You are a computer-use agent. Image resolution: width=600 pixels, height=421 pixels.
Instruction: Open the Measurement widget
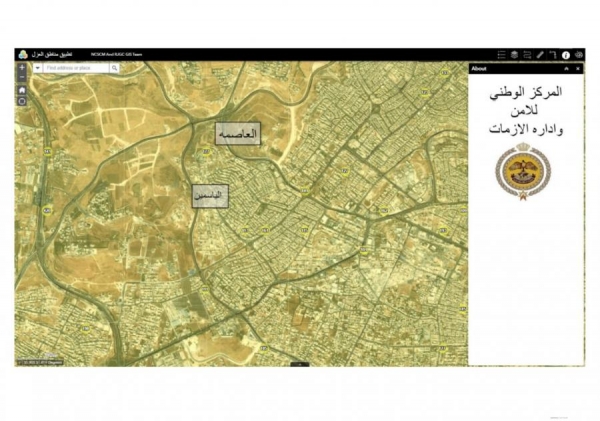[553, 55]
